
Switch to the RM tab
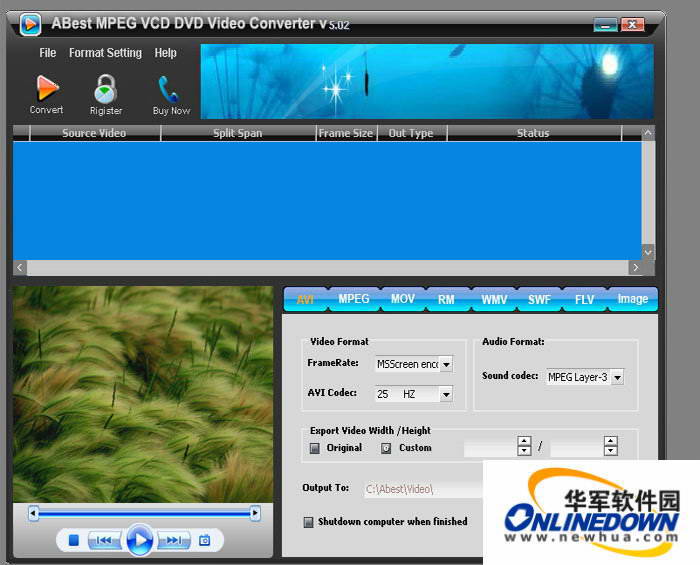pos(446,299)
